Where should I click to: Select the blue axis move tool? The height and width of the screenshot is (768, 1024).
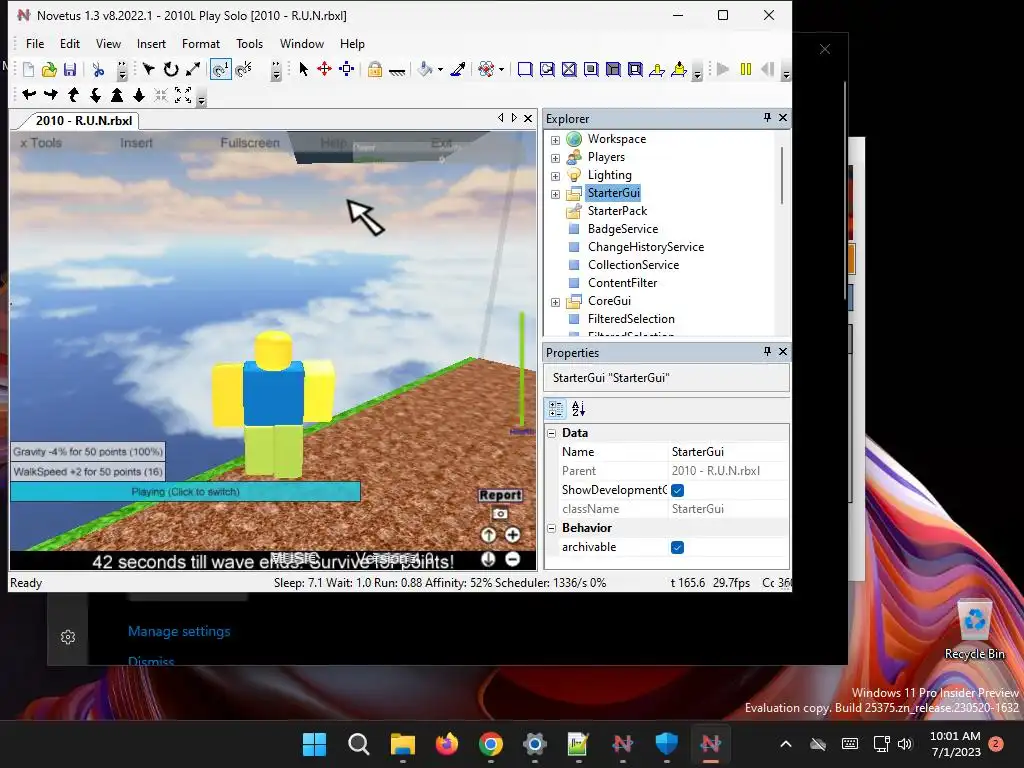pyautogui.click(x=347, y=69)
